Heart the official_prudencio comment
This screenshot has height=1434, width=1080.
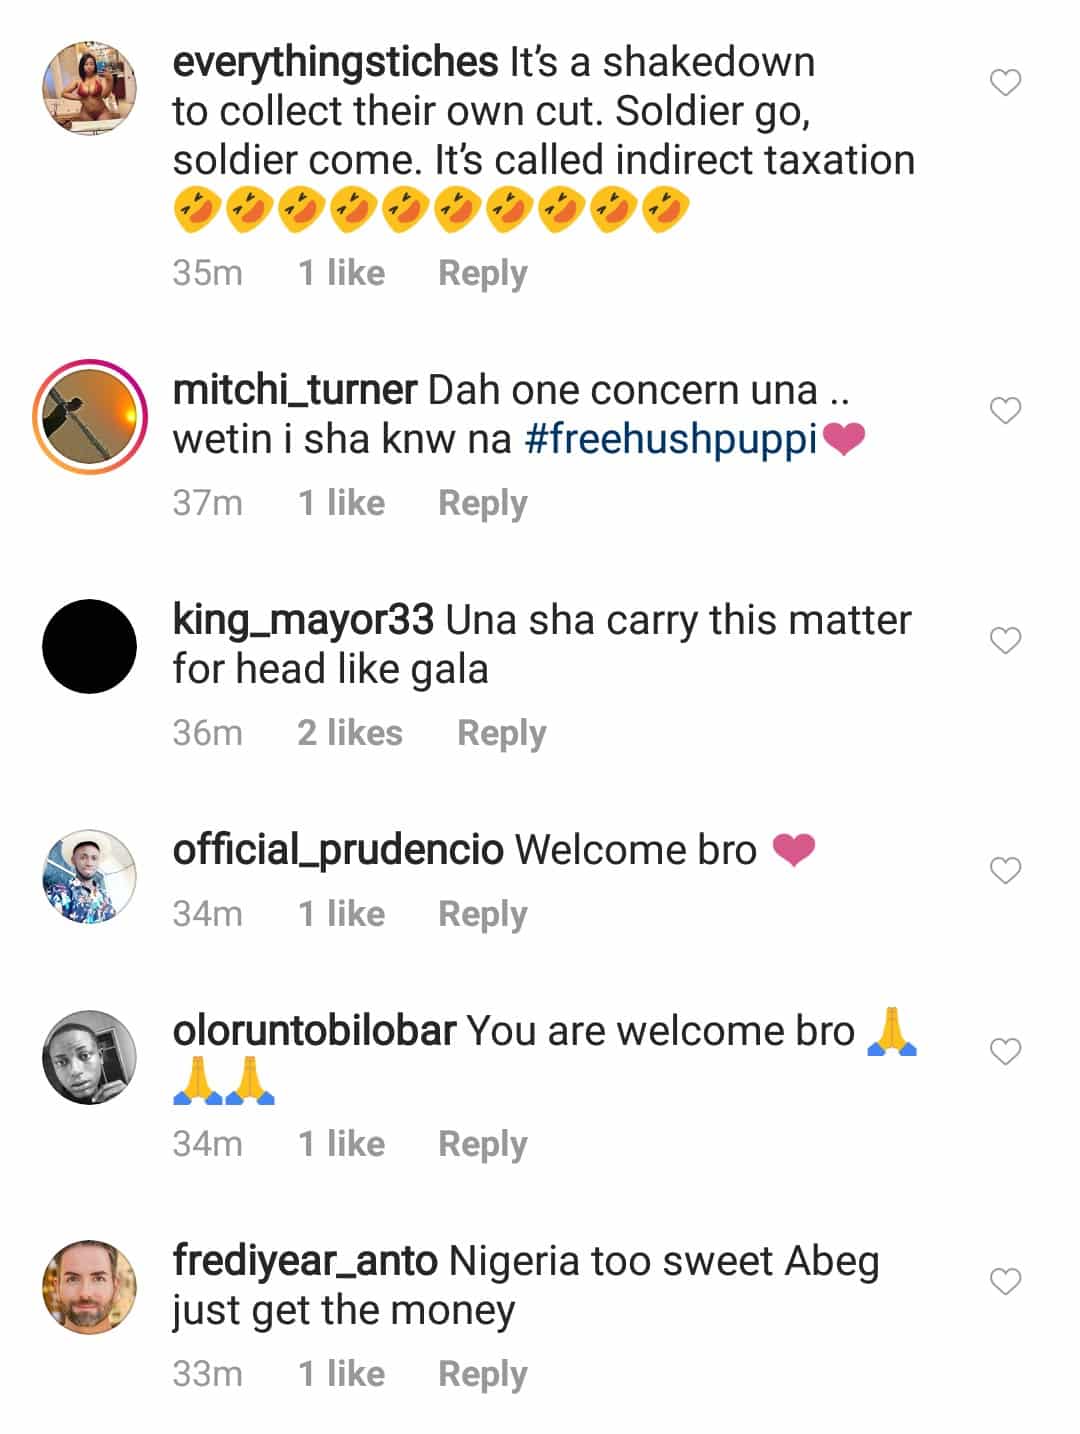(x=1005, y=871)
